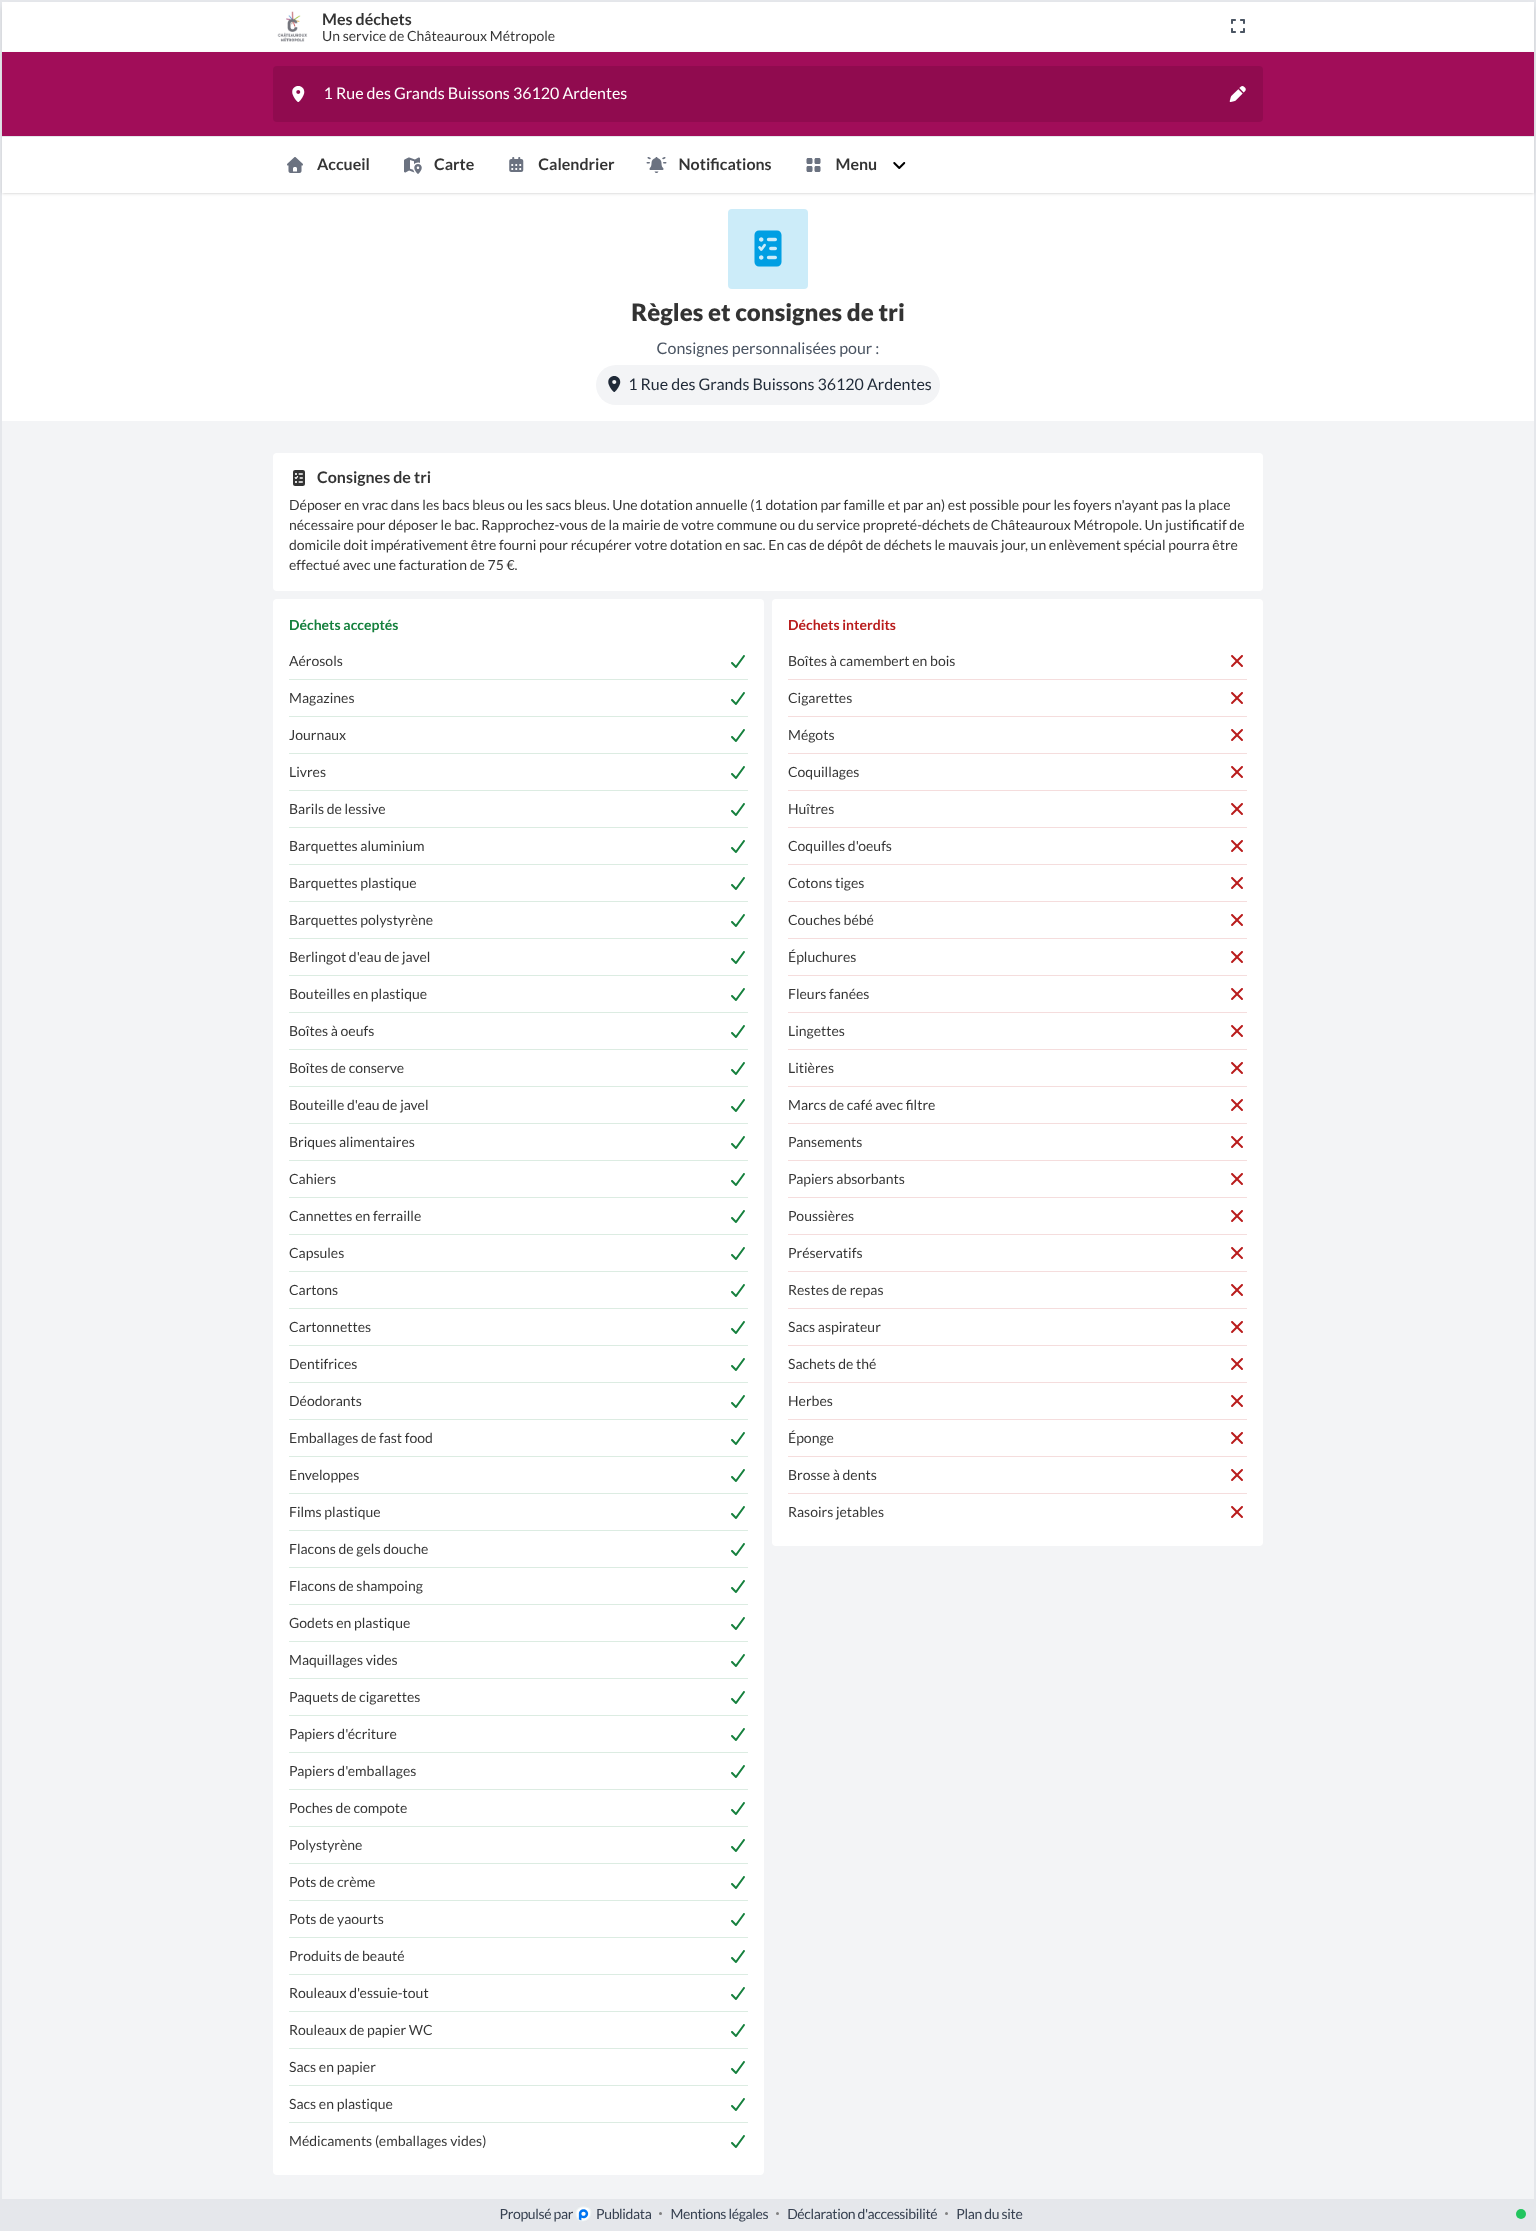
Task: Click the address pill under Consignes personnalisées
Action: 768,385
